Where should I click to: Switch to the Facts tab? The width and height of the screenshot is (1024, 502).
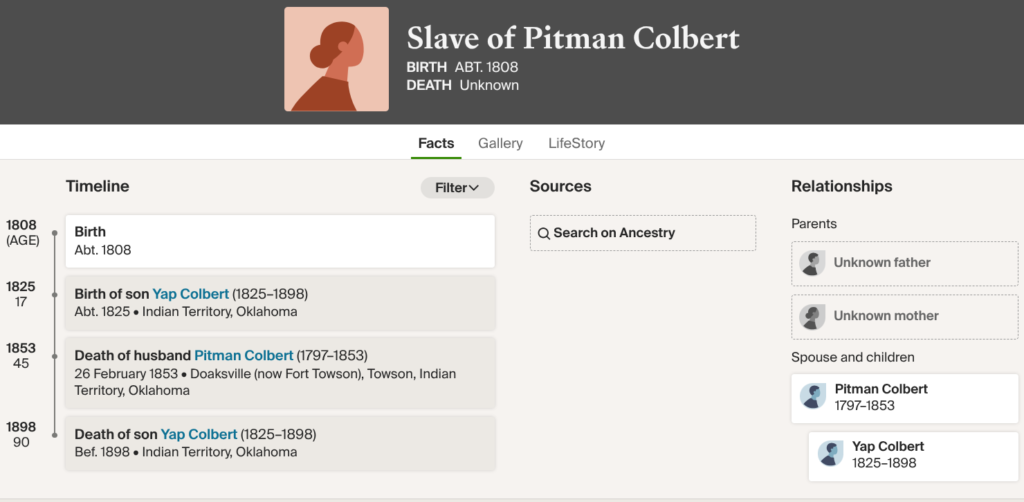[436, 143]
